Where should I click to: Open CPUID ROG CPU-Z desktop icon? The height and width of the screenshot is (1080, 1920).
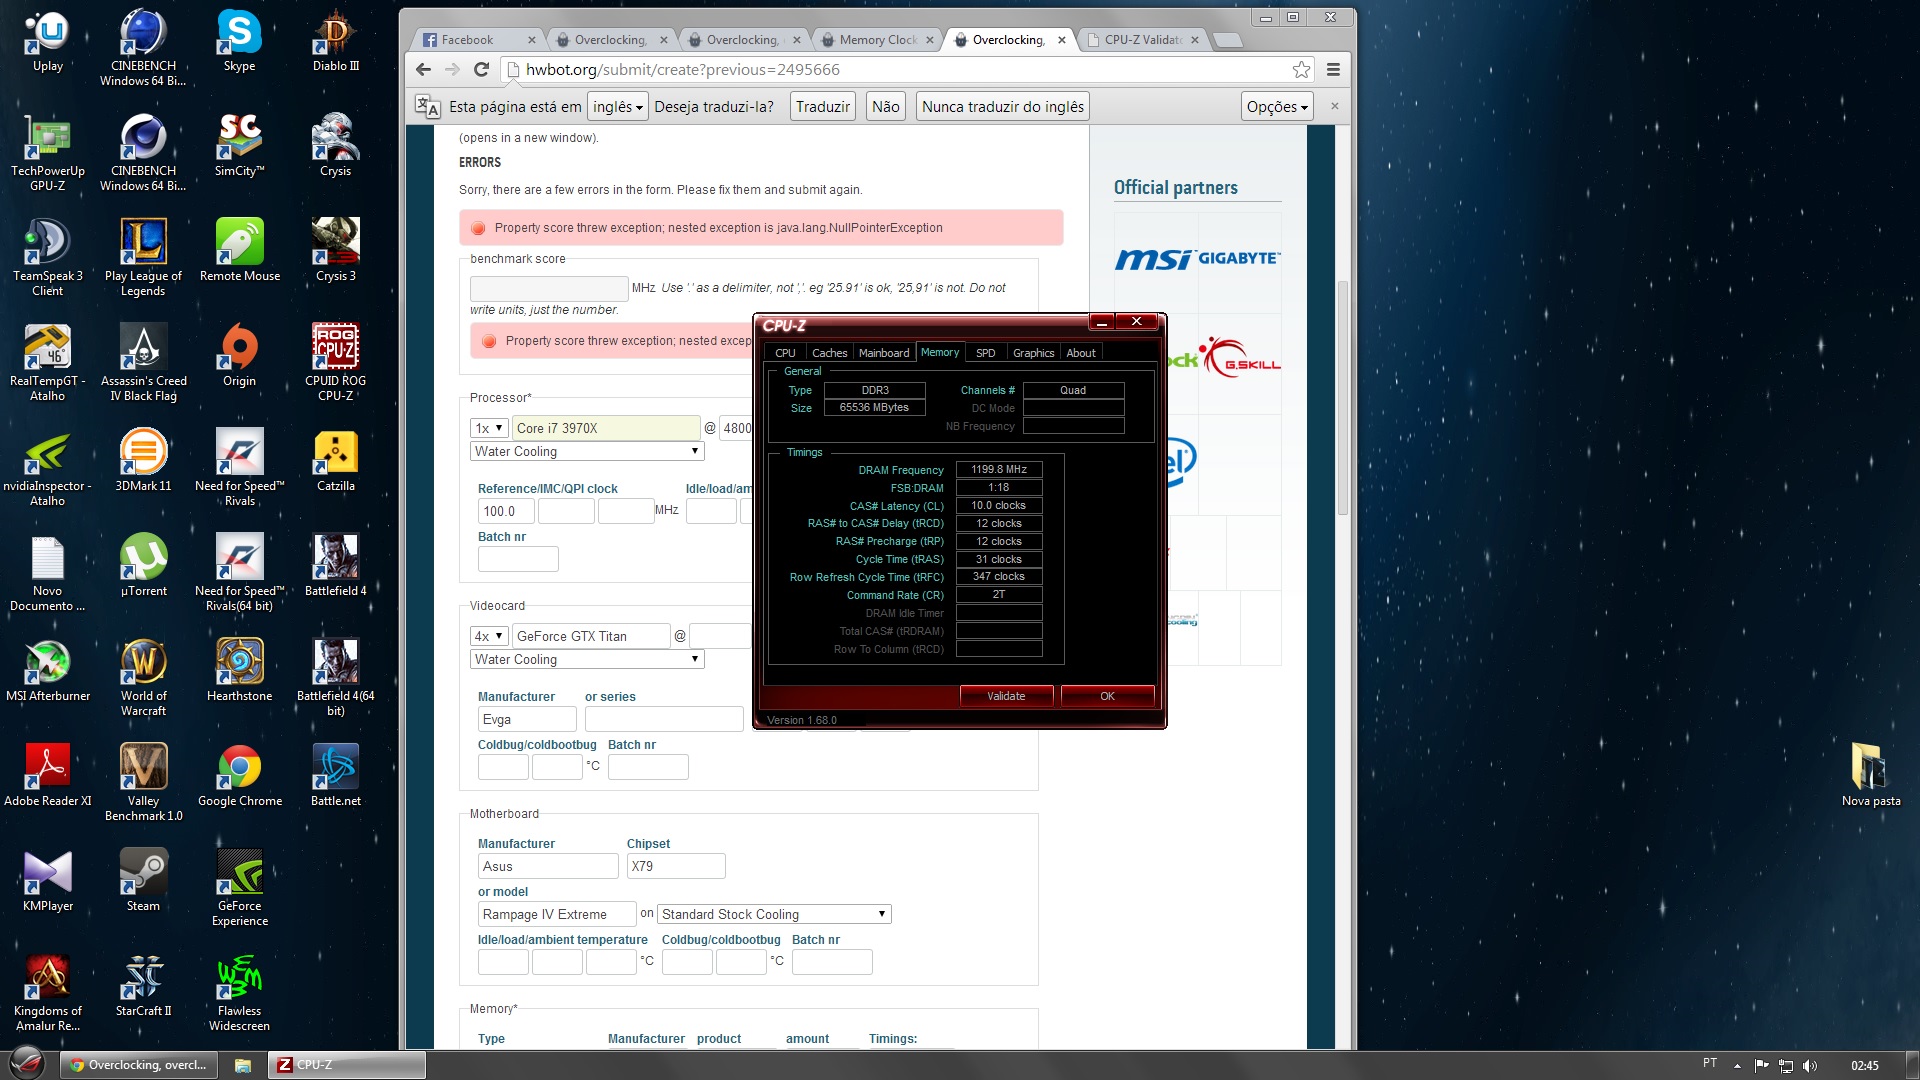pyautogui.click(x=335, y=363)
